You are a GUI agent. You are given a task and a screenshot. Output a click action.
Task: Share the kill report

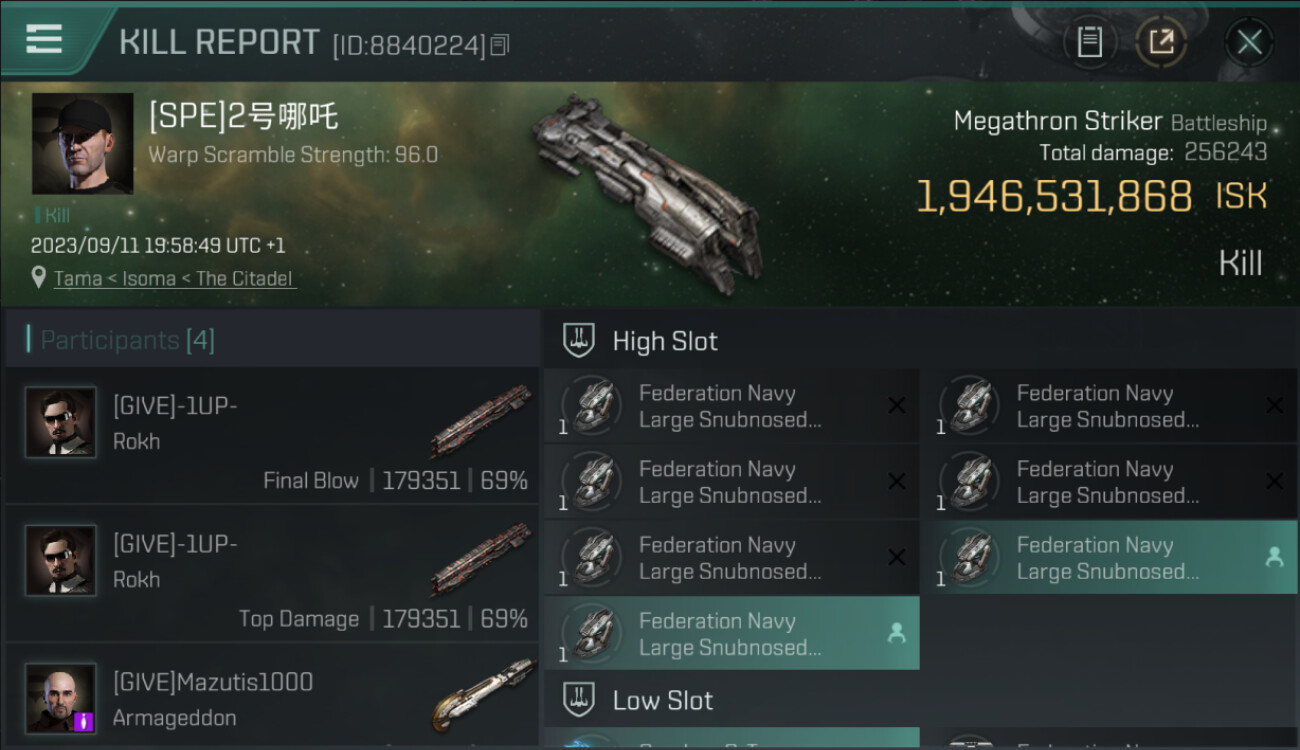pyautogui.click(x=1161, y=42)
